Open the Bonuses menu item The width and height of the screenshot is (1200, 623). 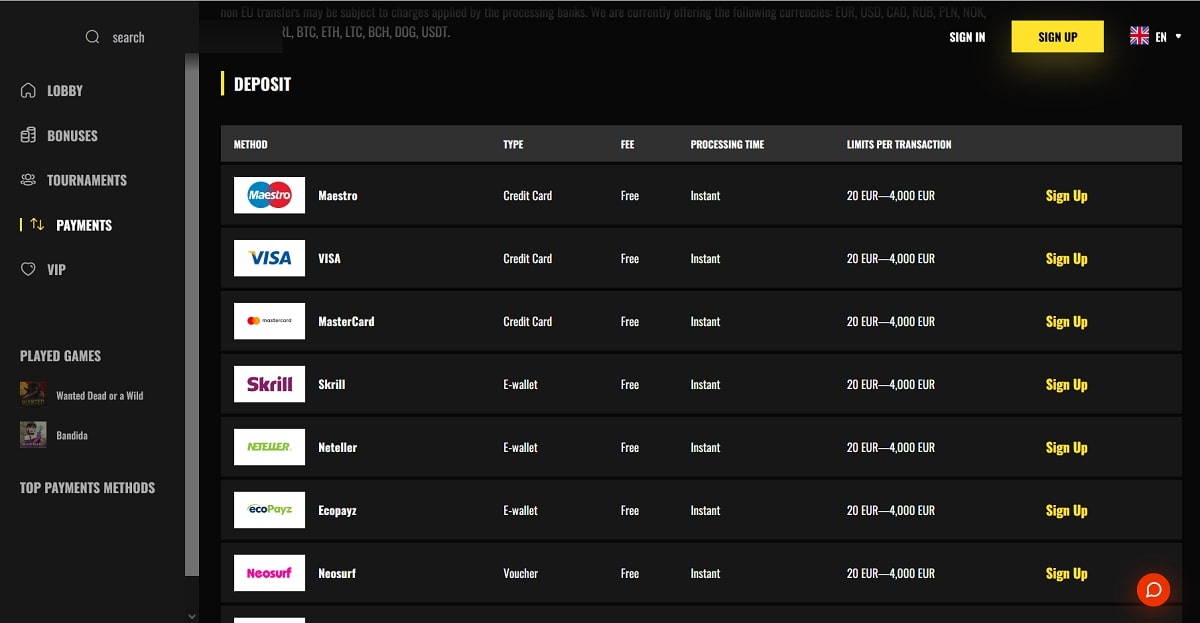point(72,135)
